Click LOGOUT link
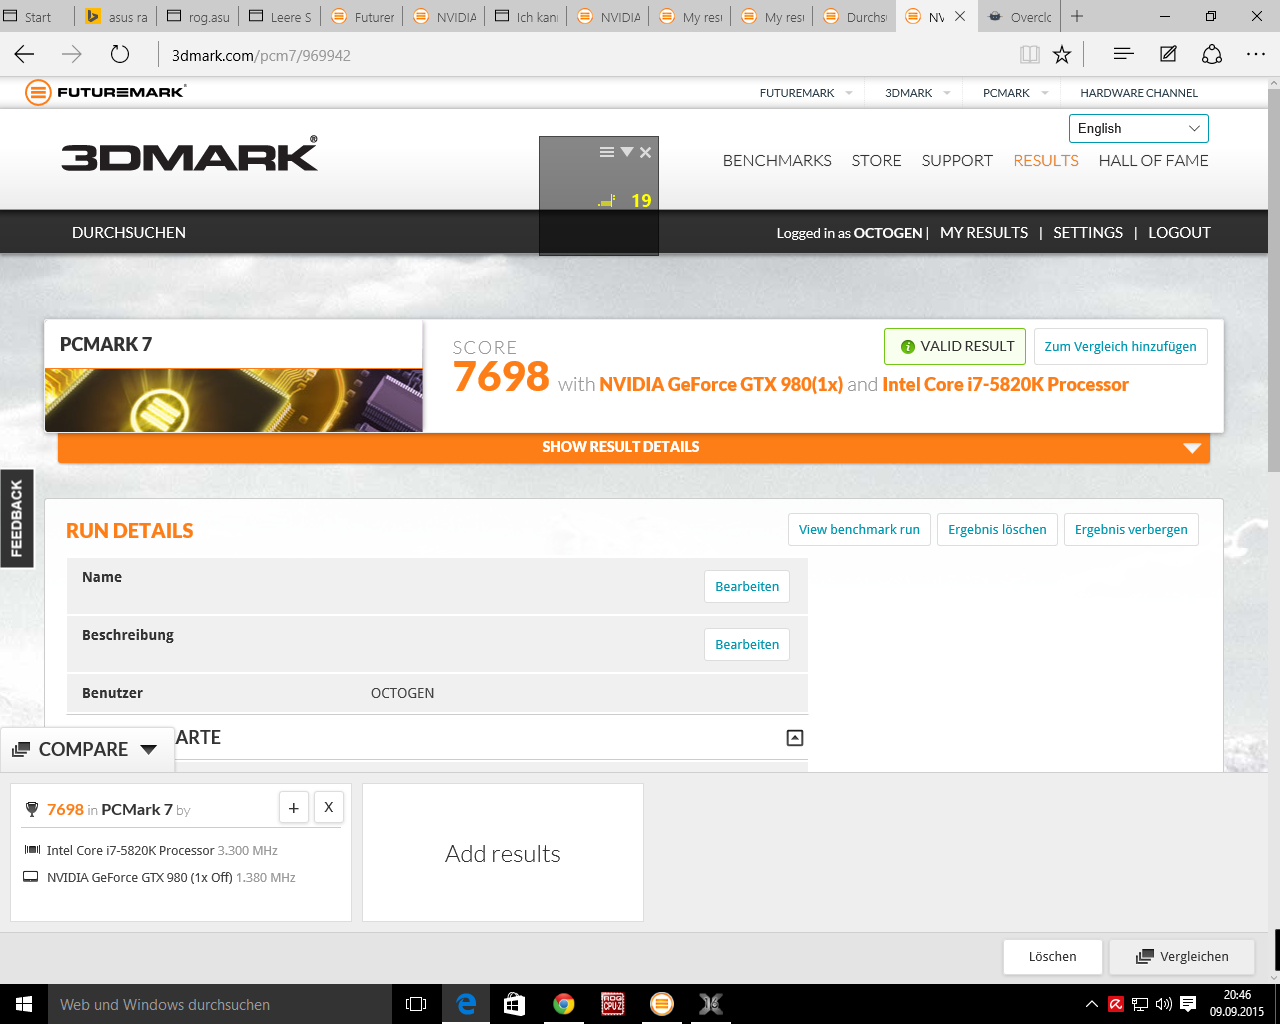 (x=1179, y=232)
